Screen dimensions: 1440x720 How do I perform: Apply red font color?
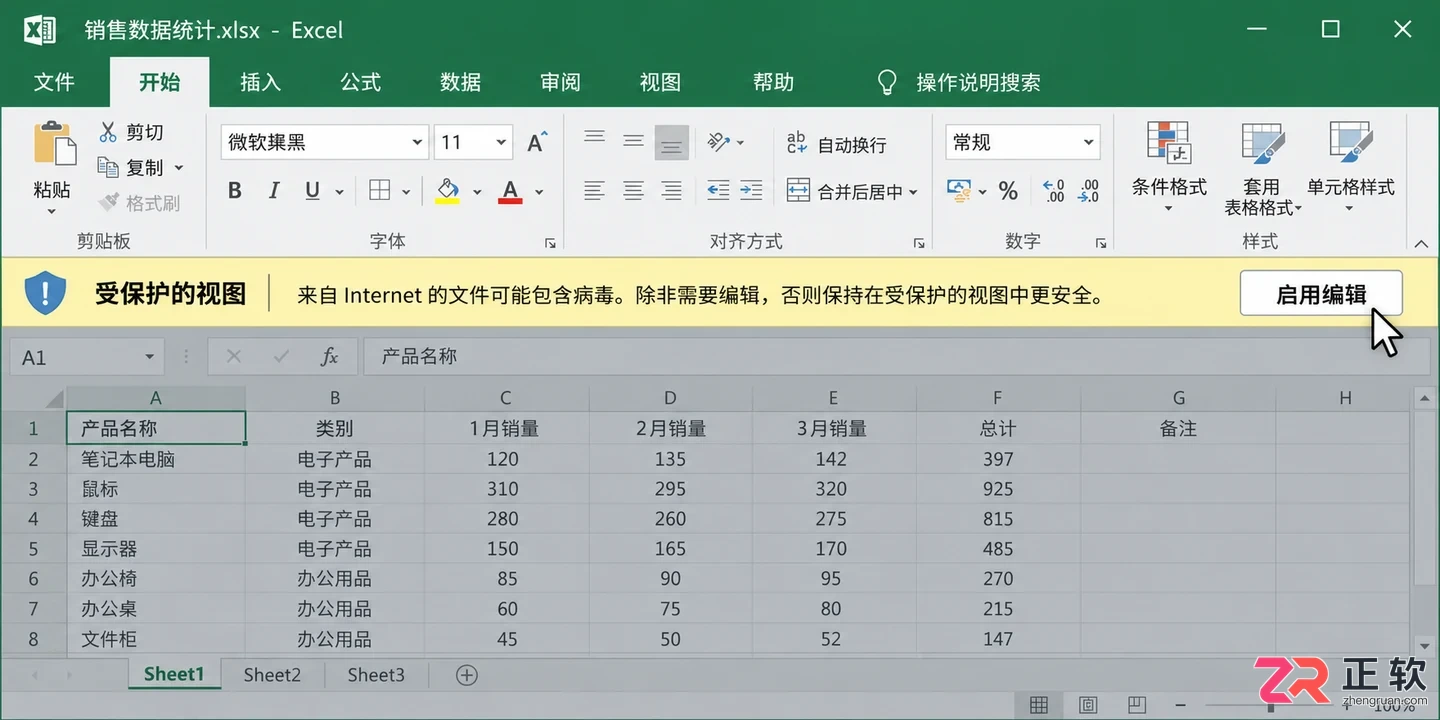point(511,191)
